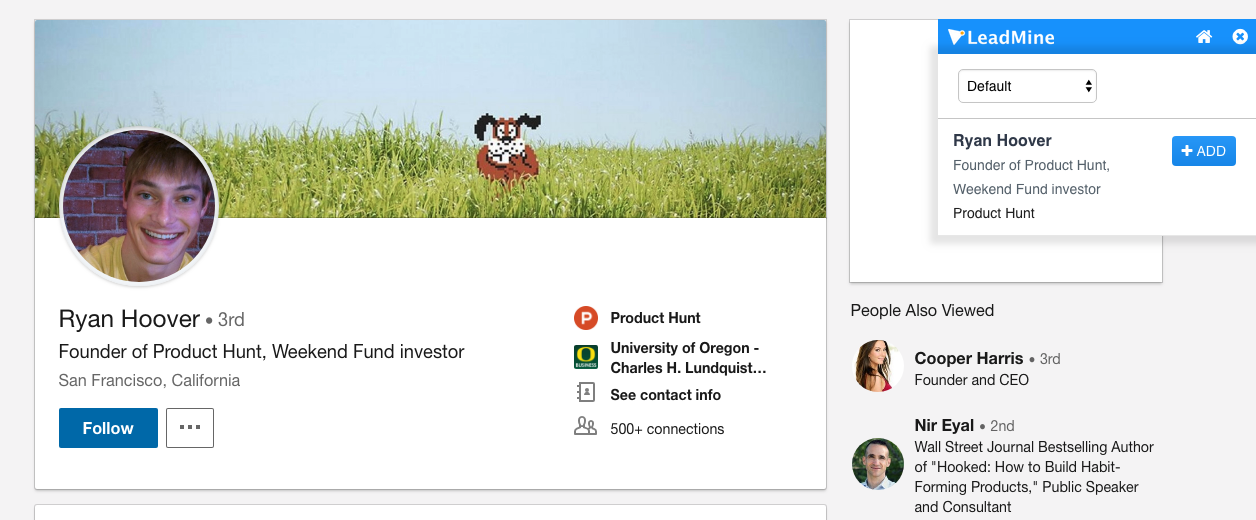Open See contact info link
The height and width of the screenshot is (520, 1256).
tap(666, 395)
